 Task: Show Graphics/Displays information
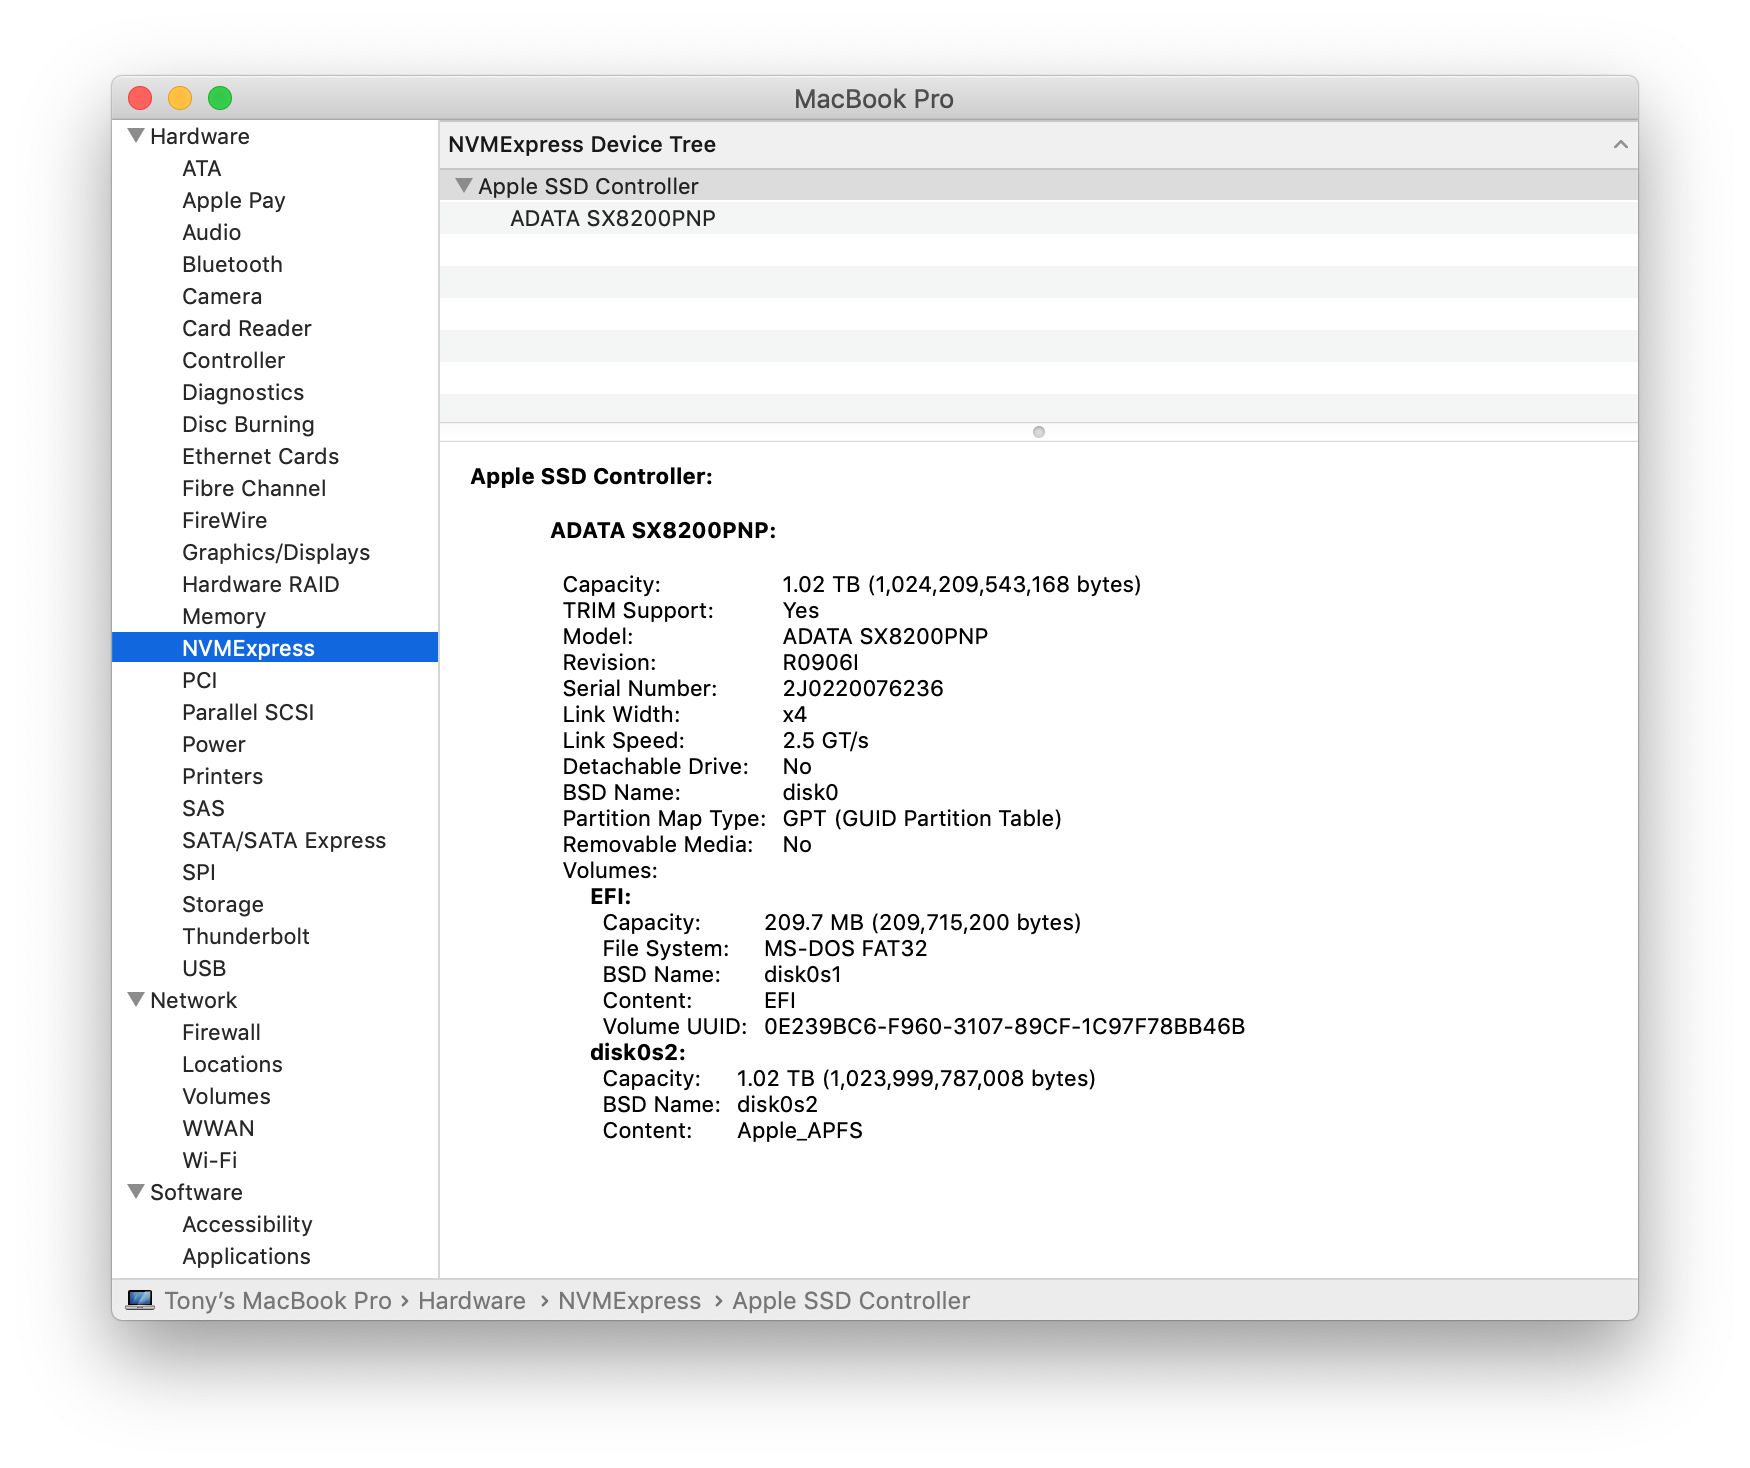276,552
